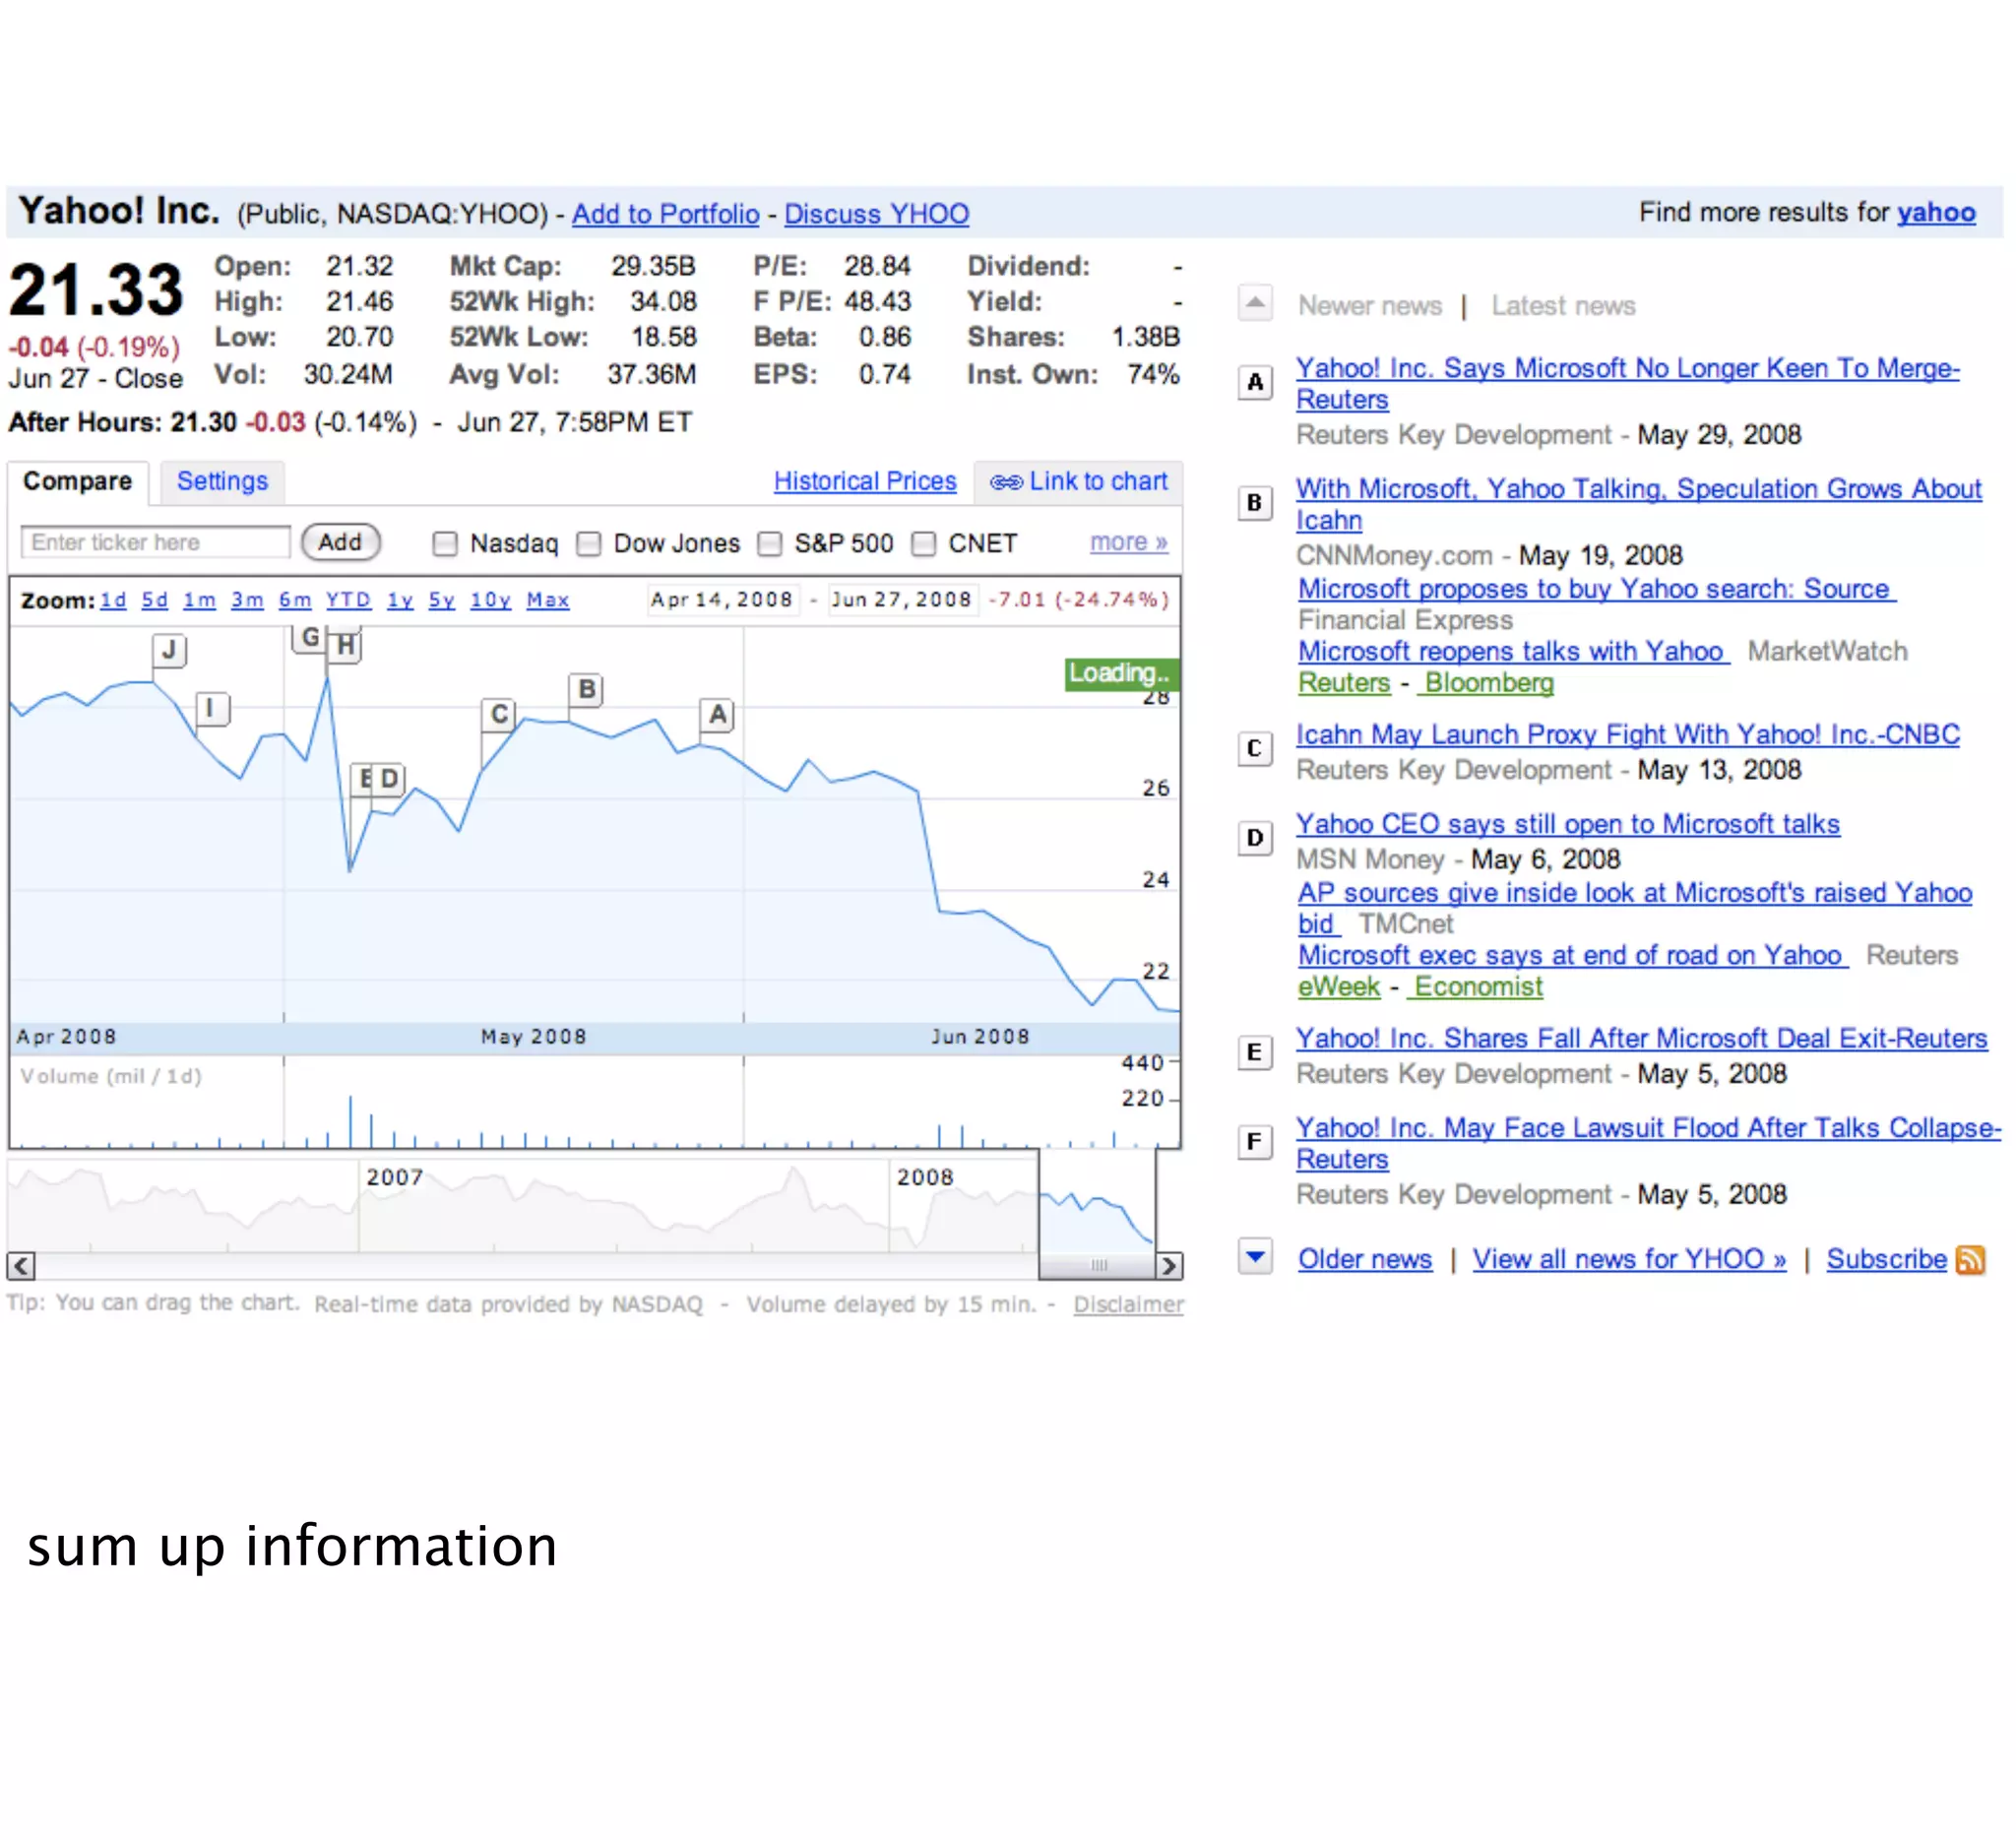Select the Compare tab

click(x=77, y=481)
